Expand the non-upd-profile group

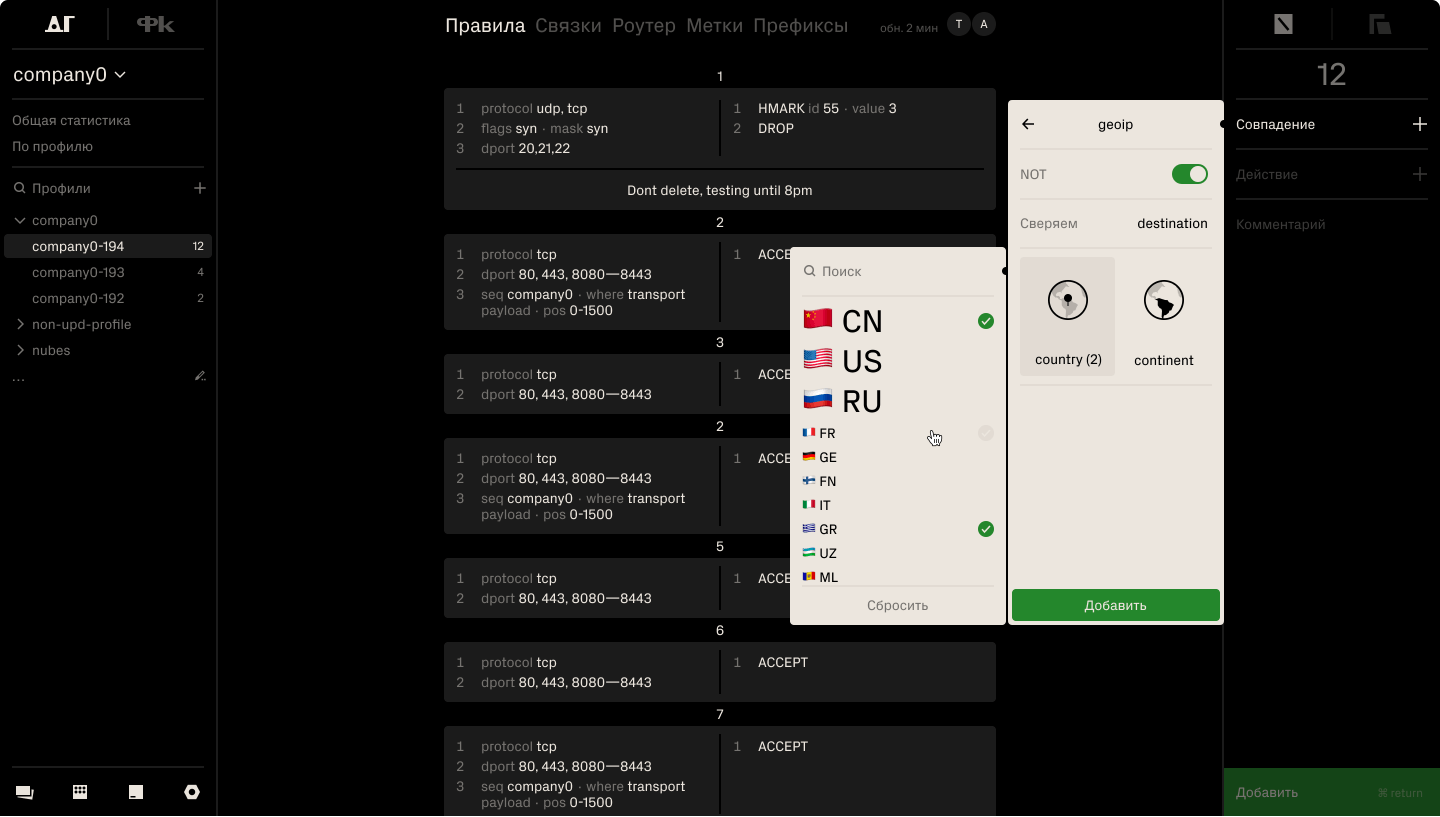click(22, 324)
